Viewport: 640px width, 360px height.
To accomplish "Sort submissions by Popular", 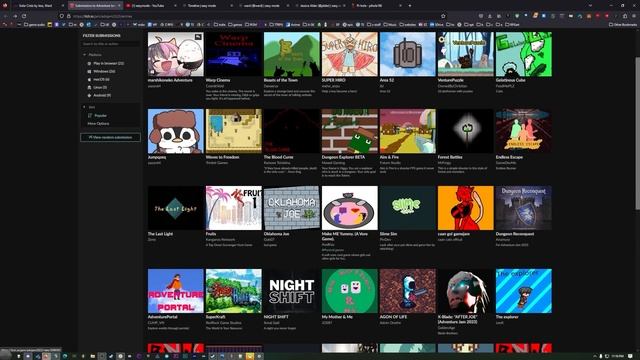I will coord(100,116).
